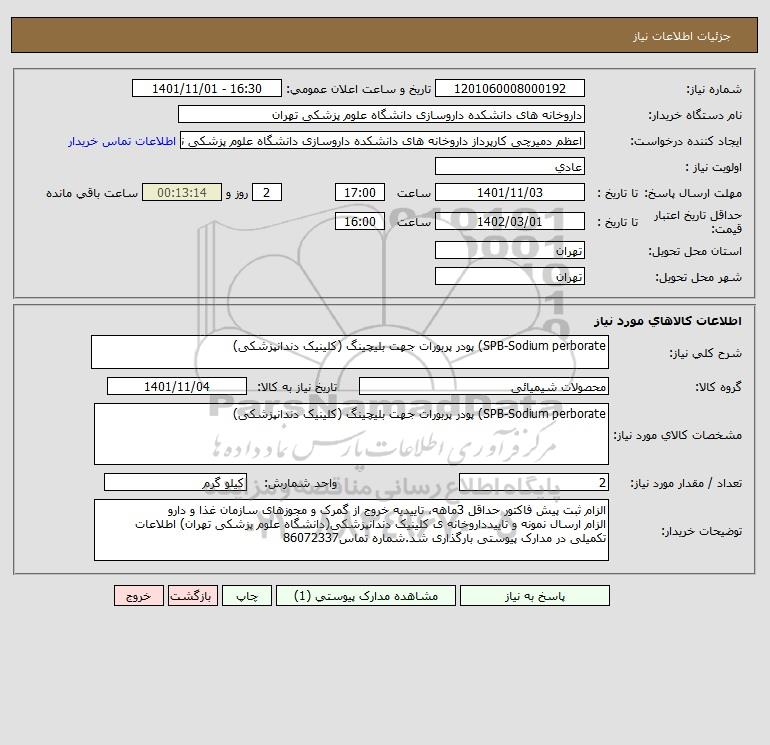
Task: Click the label شماره نیاز
Action: [714, 89]
